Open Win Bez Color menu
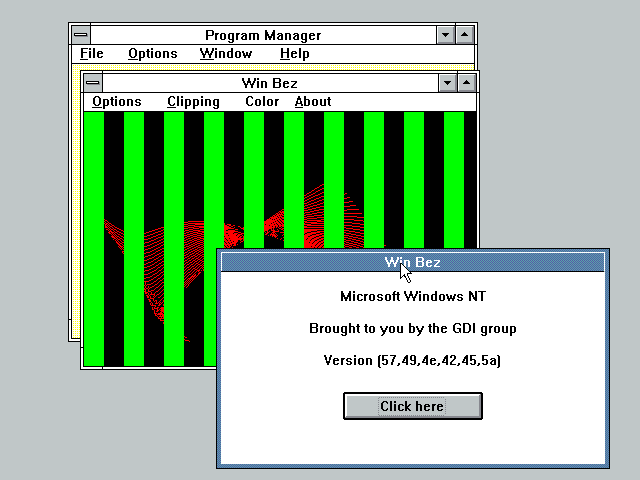 (262, 102)
